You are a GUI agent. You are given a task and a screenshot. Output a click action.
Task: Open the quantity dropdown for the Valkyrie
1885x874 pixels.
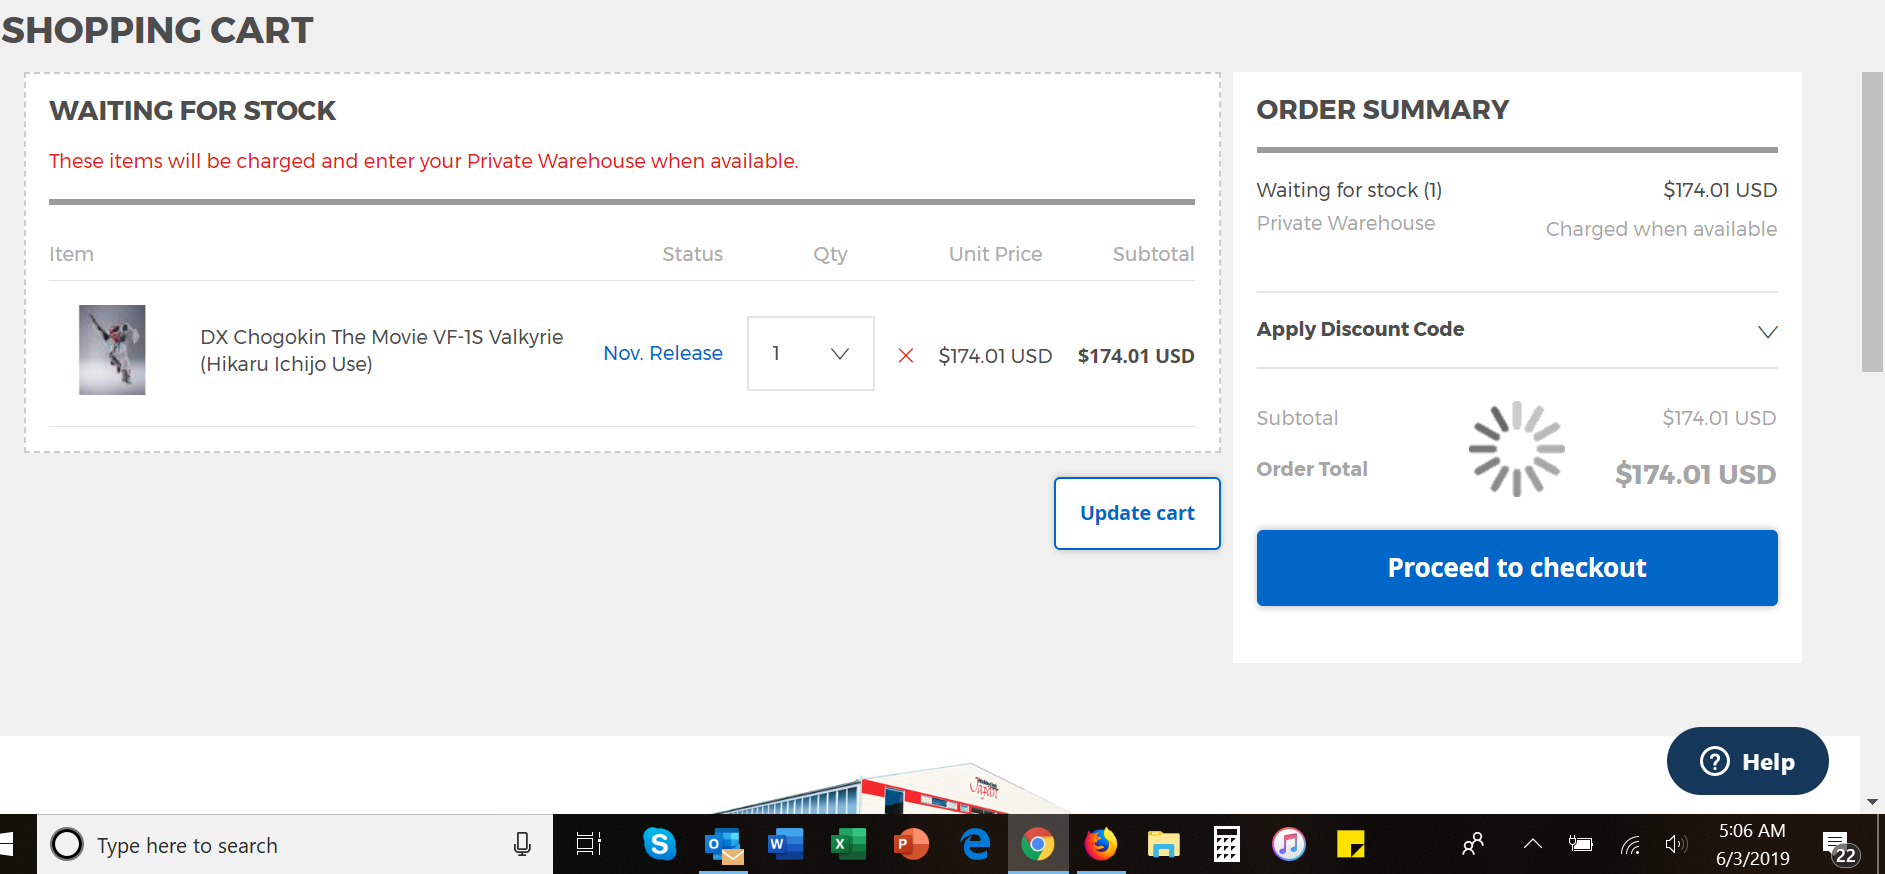(810, 354)
